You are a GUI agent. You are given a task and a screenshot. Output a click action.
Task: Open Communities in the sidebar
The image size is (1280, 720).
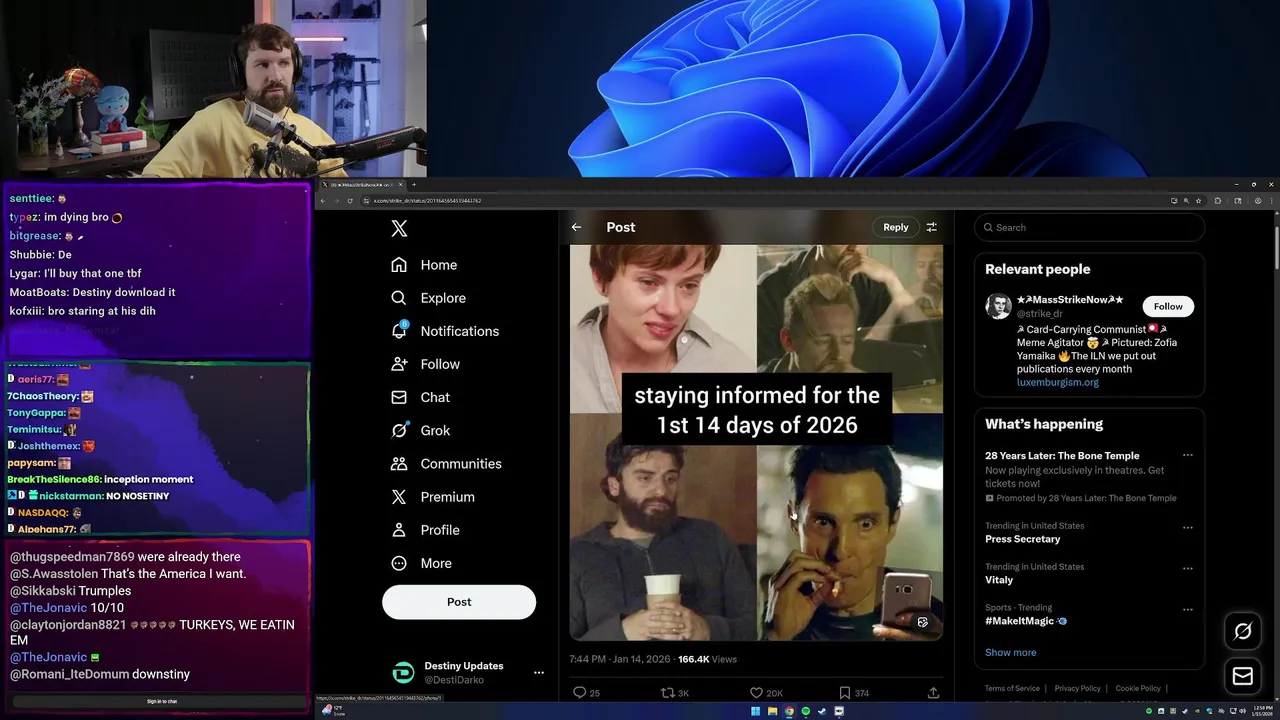446,463
